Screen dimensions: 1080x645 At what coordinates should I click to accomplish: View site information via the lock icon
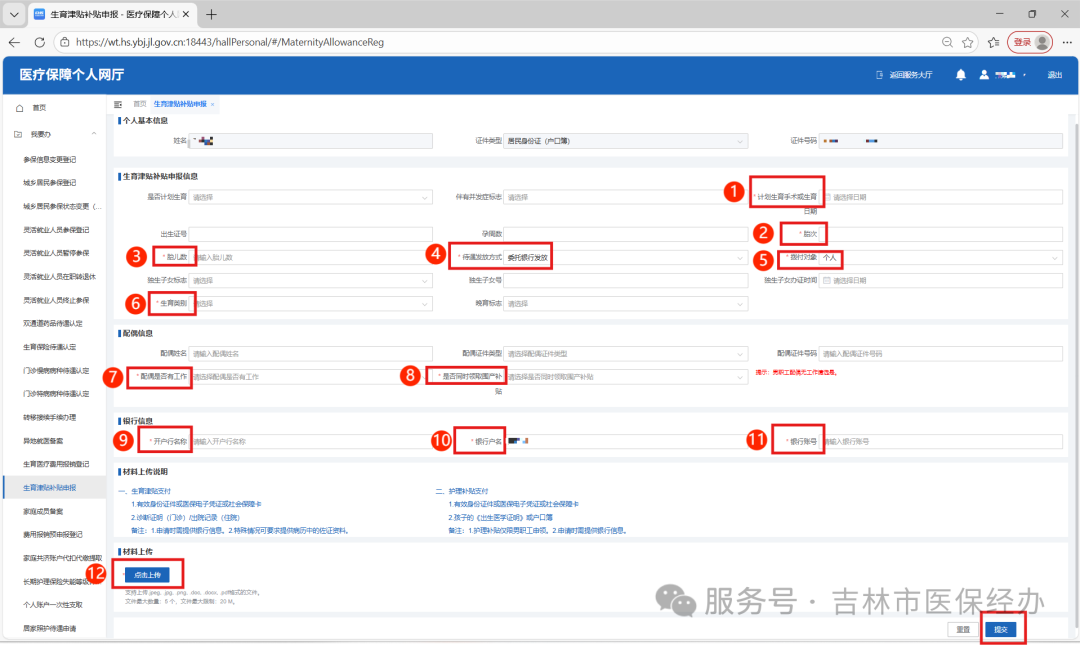[65, 42]
